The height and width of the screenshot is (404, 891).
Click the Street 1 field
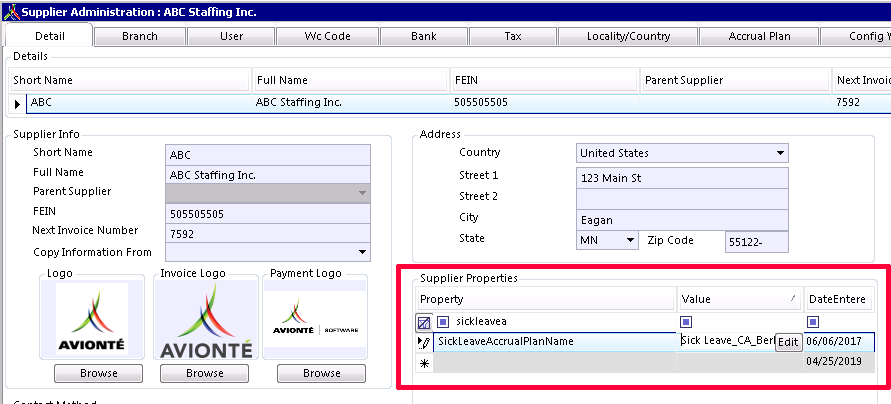(x=682, y=178)
